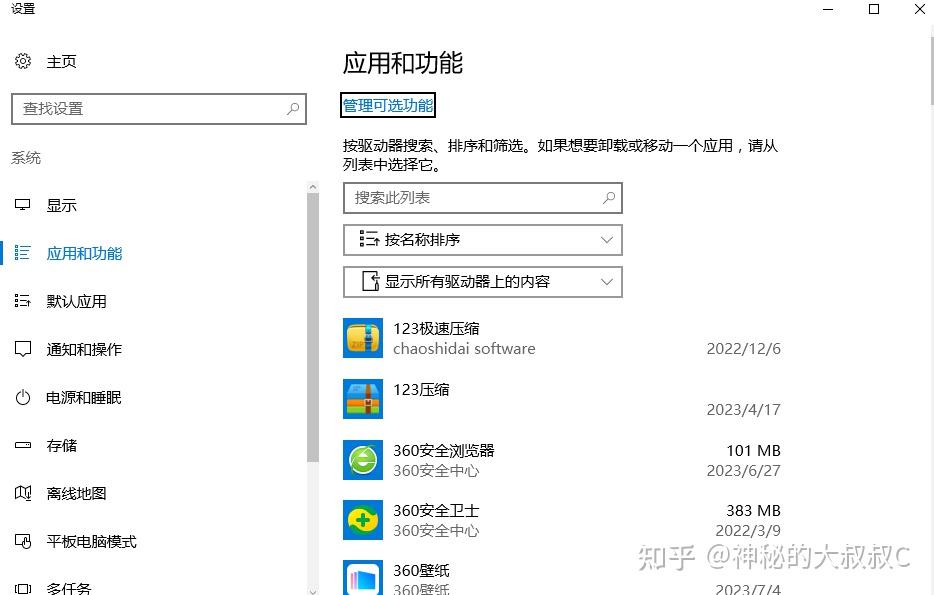
Task: Click the chaoshidai software publisher text
Action: click(464, 348)
